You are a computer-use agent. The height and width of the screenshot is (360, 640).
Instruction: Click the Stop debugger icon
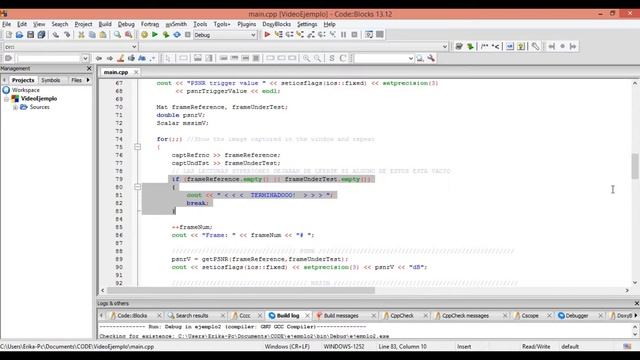[354, 35]
